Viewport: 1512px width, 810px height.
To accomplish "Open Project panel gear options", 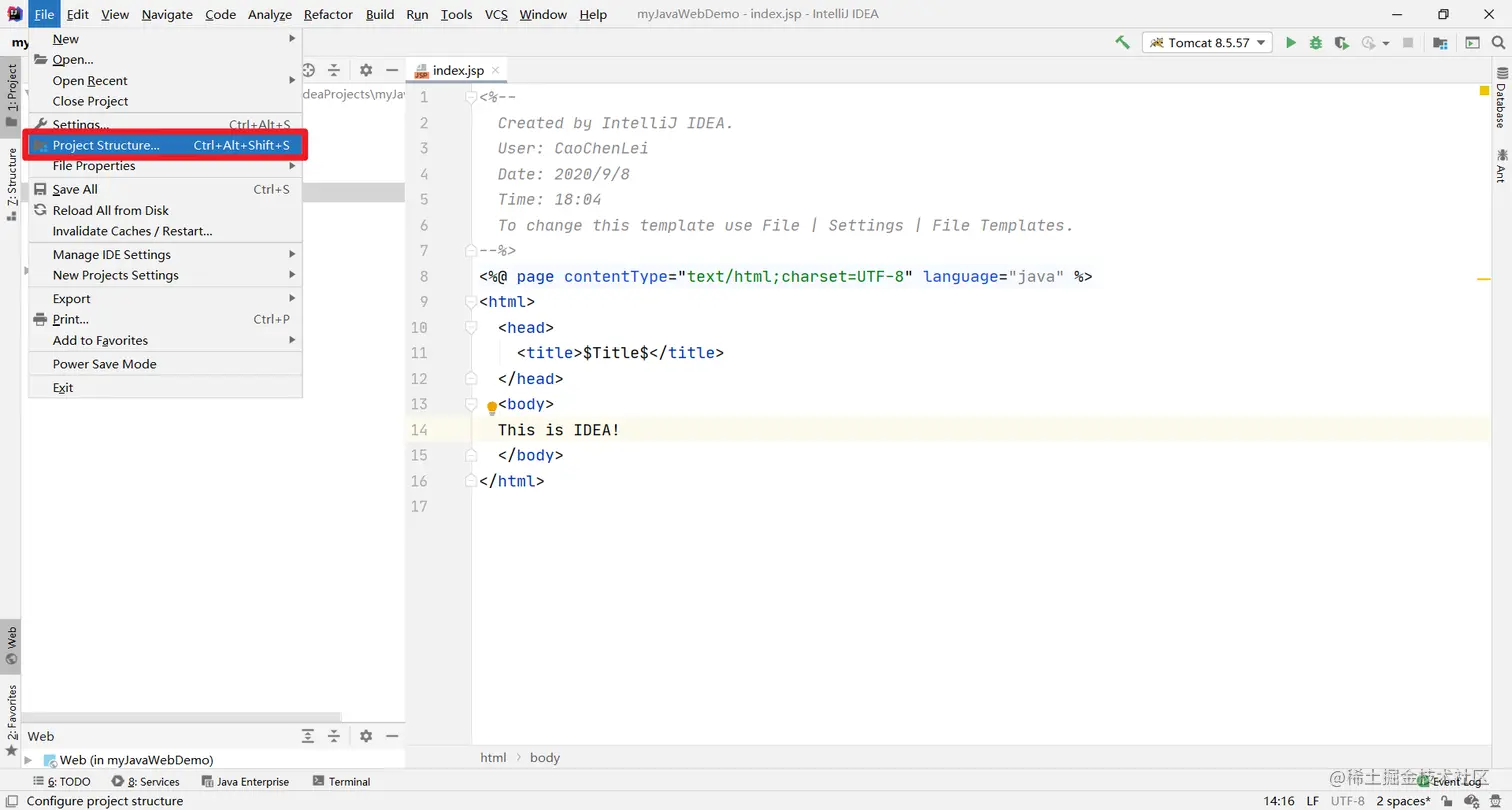I will pos(366,70).
